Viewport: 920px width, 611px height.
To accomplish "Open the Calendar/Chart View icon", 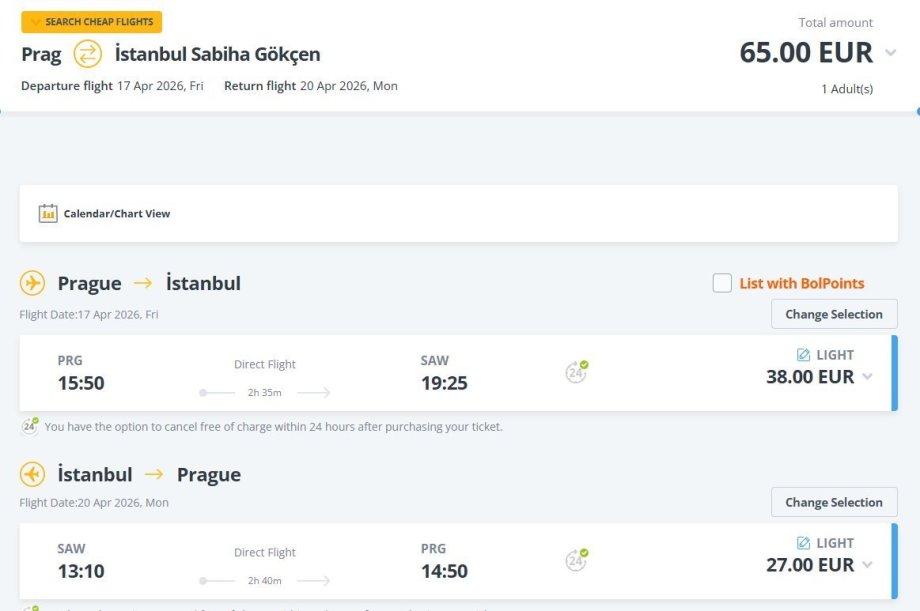I will pyautogui.click(x=48, y=213).
